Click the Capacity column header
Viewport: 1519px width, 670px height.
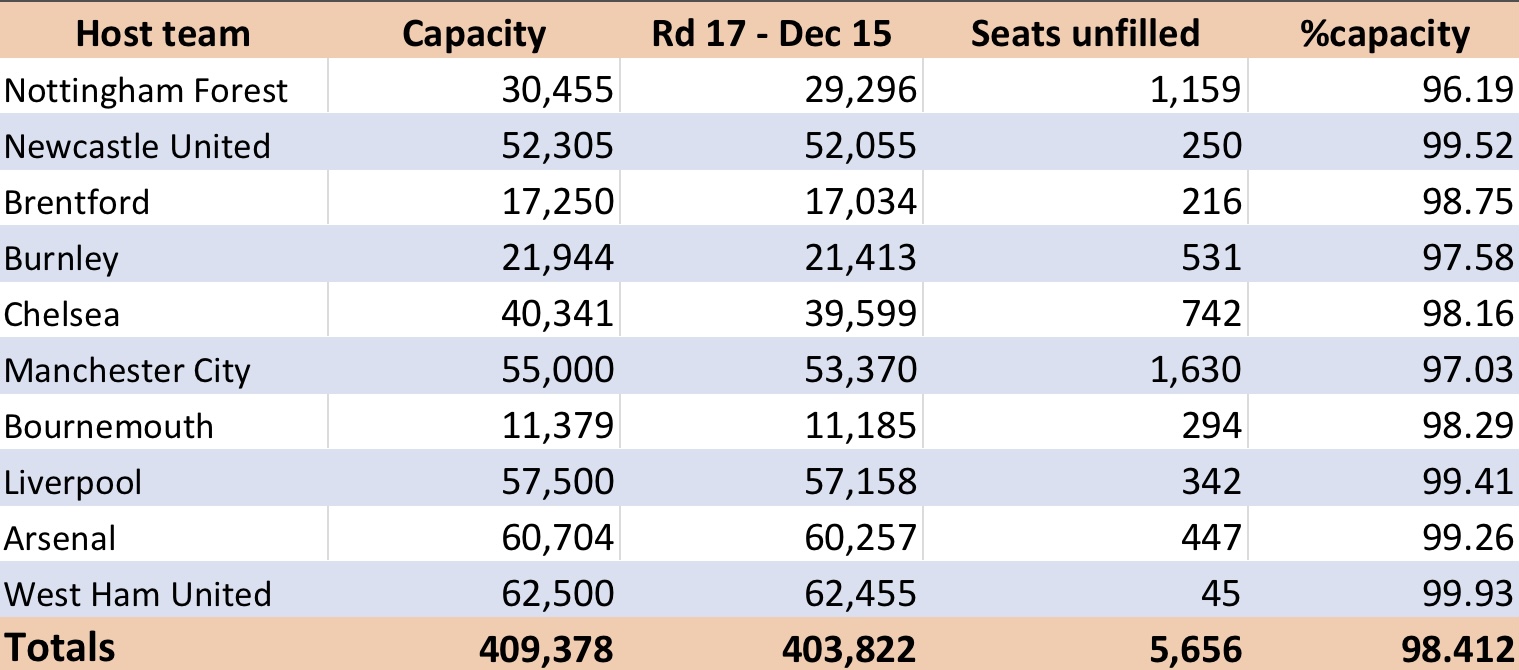tap(474, 33)
